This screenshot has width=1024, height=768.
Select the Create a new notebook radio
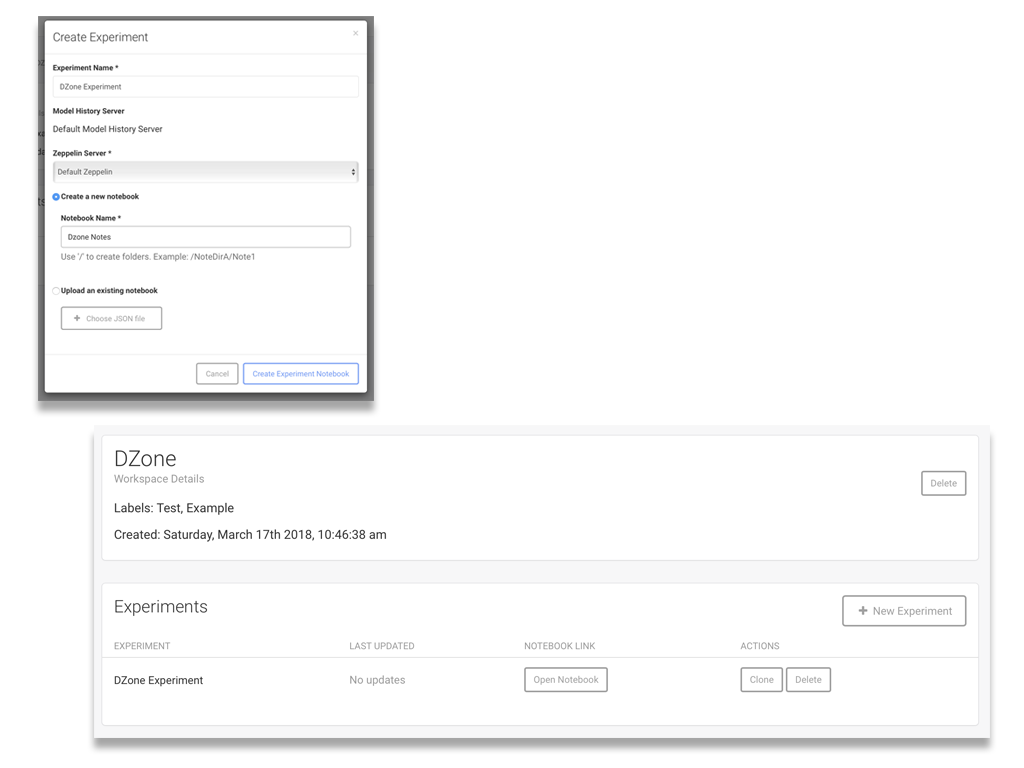coord(56,197)
